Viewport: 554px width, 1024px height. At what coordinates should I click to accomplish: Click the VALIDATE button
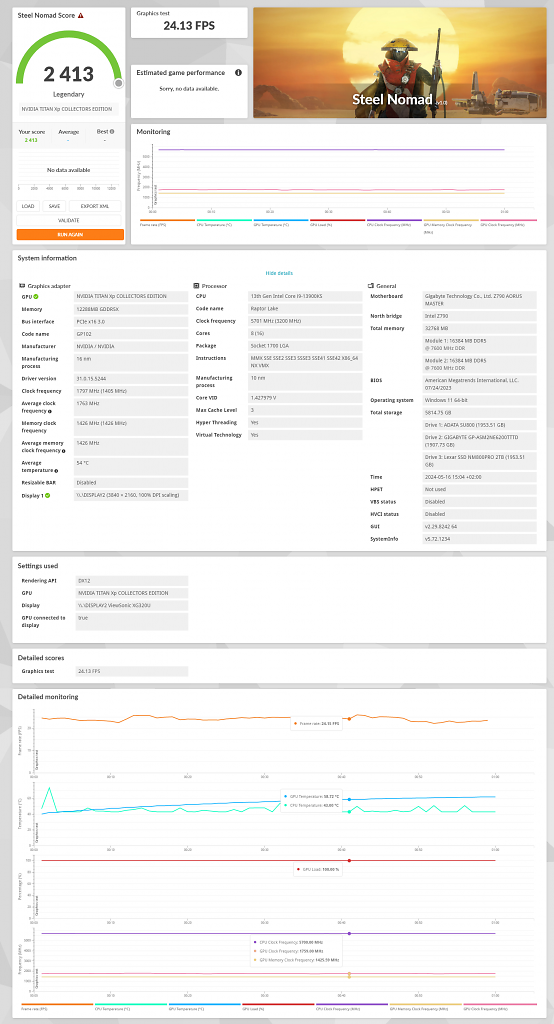(70, 221)
